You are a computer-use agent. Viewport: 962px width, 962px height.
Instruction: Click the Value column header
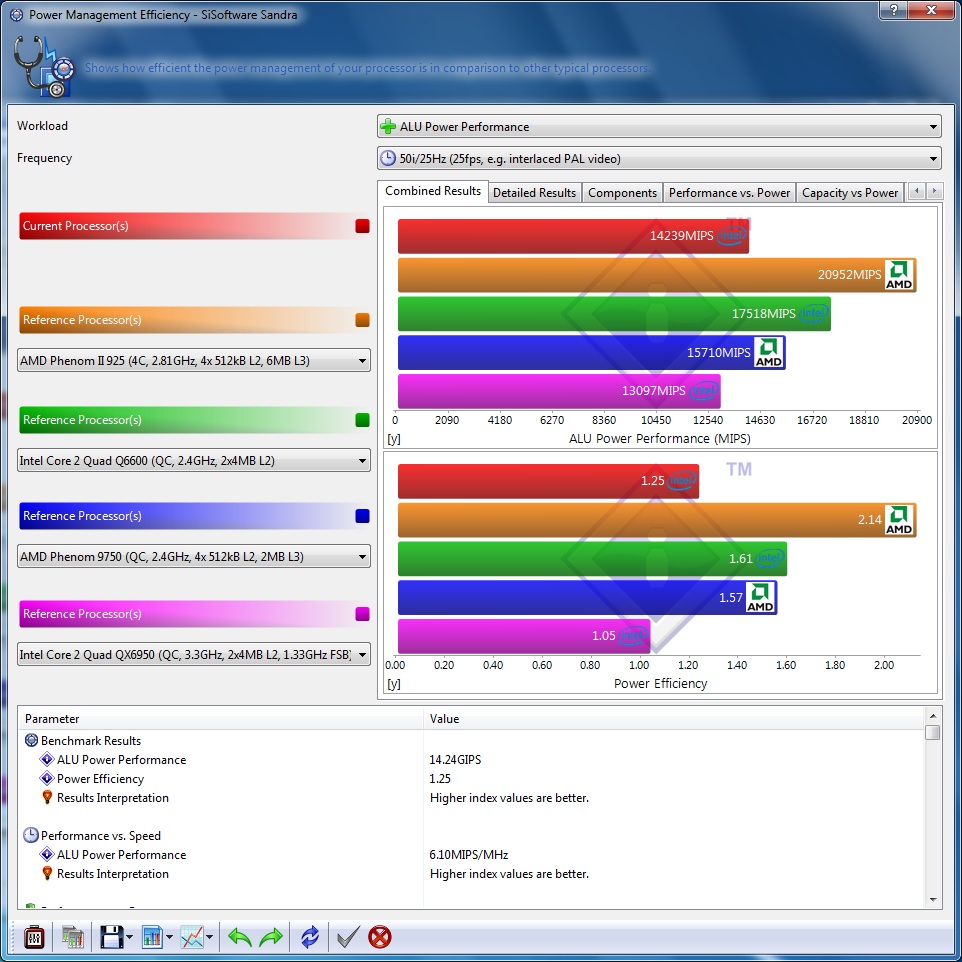click(x=673, y=718)
